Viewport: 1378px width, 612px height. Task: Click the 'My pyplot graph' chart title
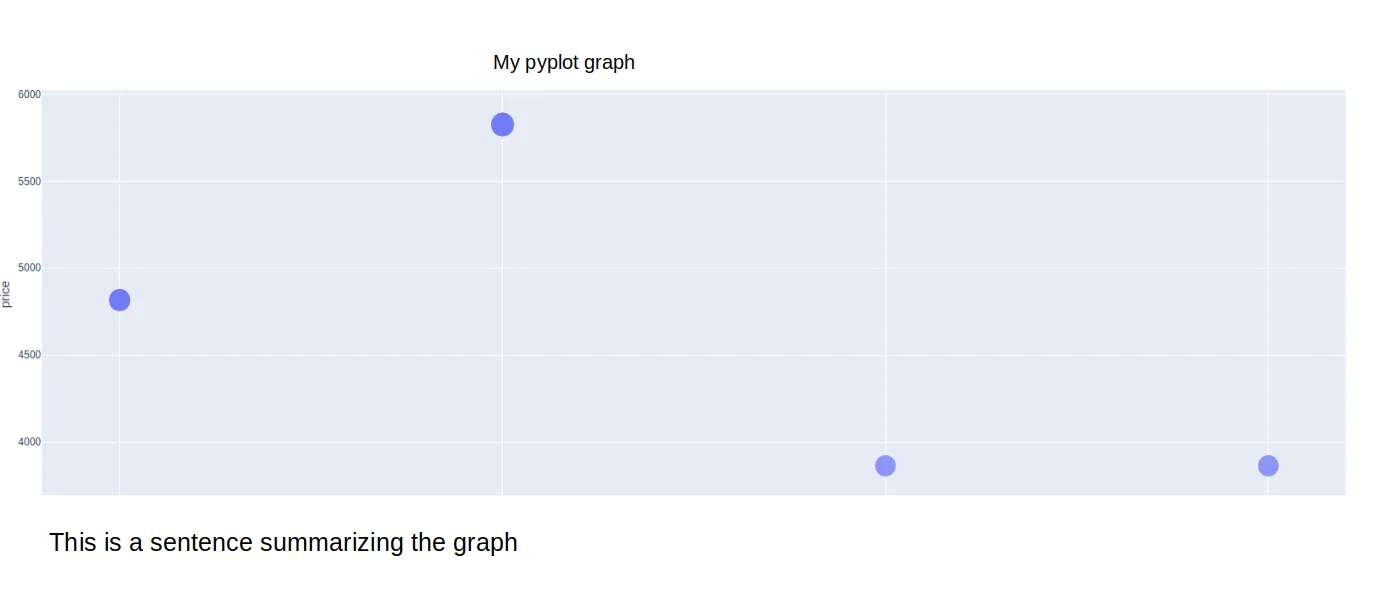pyautogui.click(x=564, y=62)
